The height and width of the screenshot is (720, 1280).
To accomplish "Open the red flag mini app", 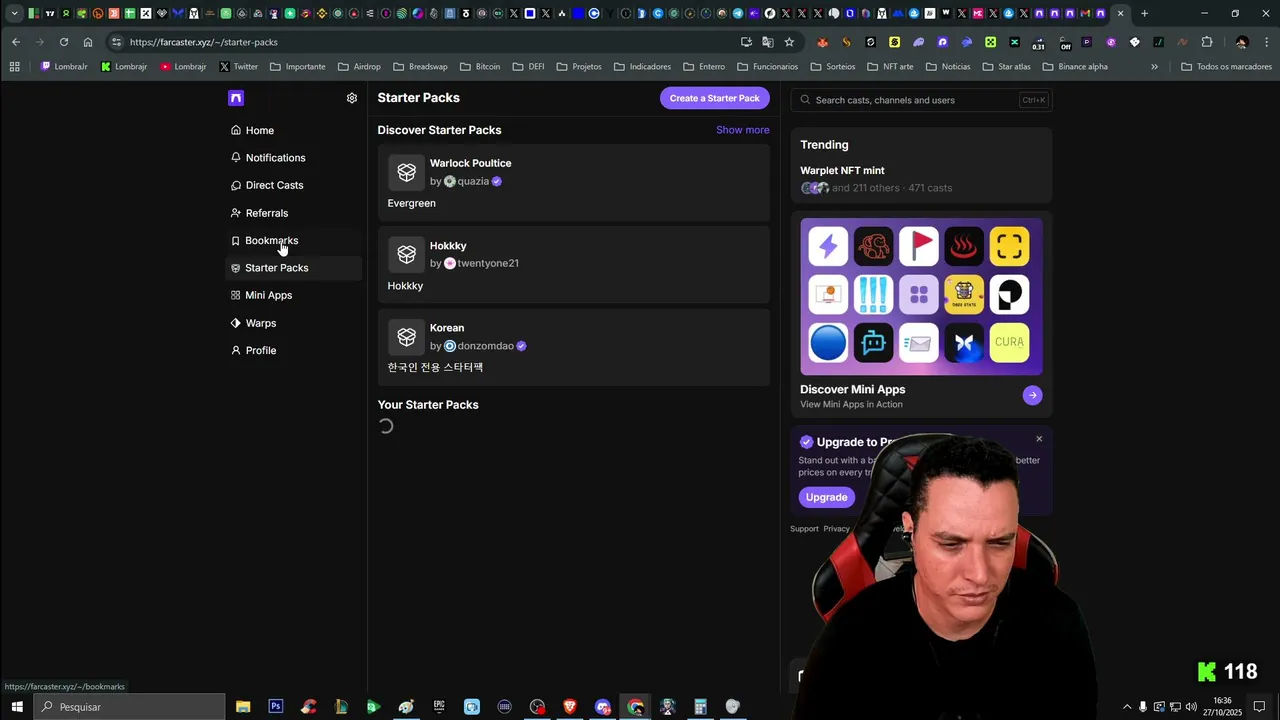I will click(x=918, y=246).
